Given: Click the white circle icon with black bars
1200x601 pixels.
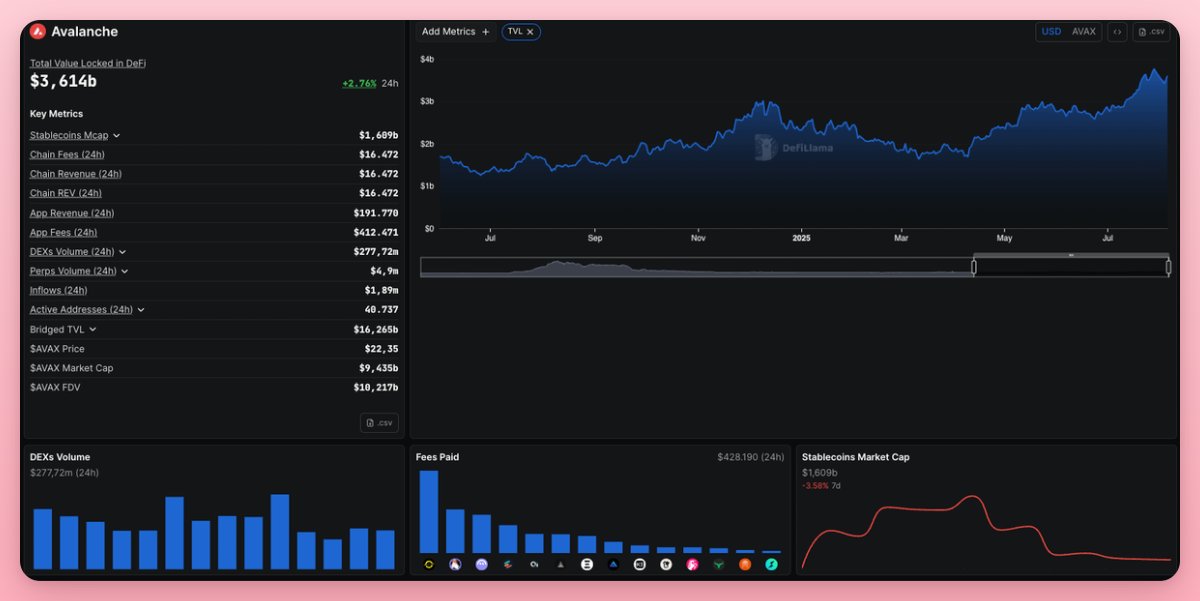Looking at the screenshot, I should (x=587, y=565).
